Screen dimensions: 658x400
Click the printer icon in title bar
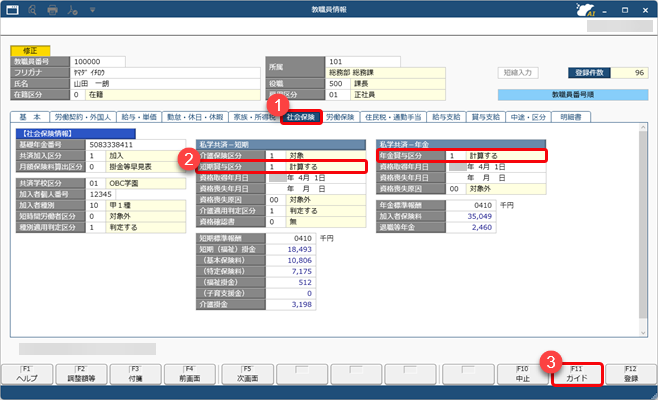click(52, 9)
